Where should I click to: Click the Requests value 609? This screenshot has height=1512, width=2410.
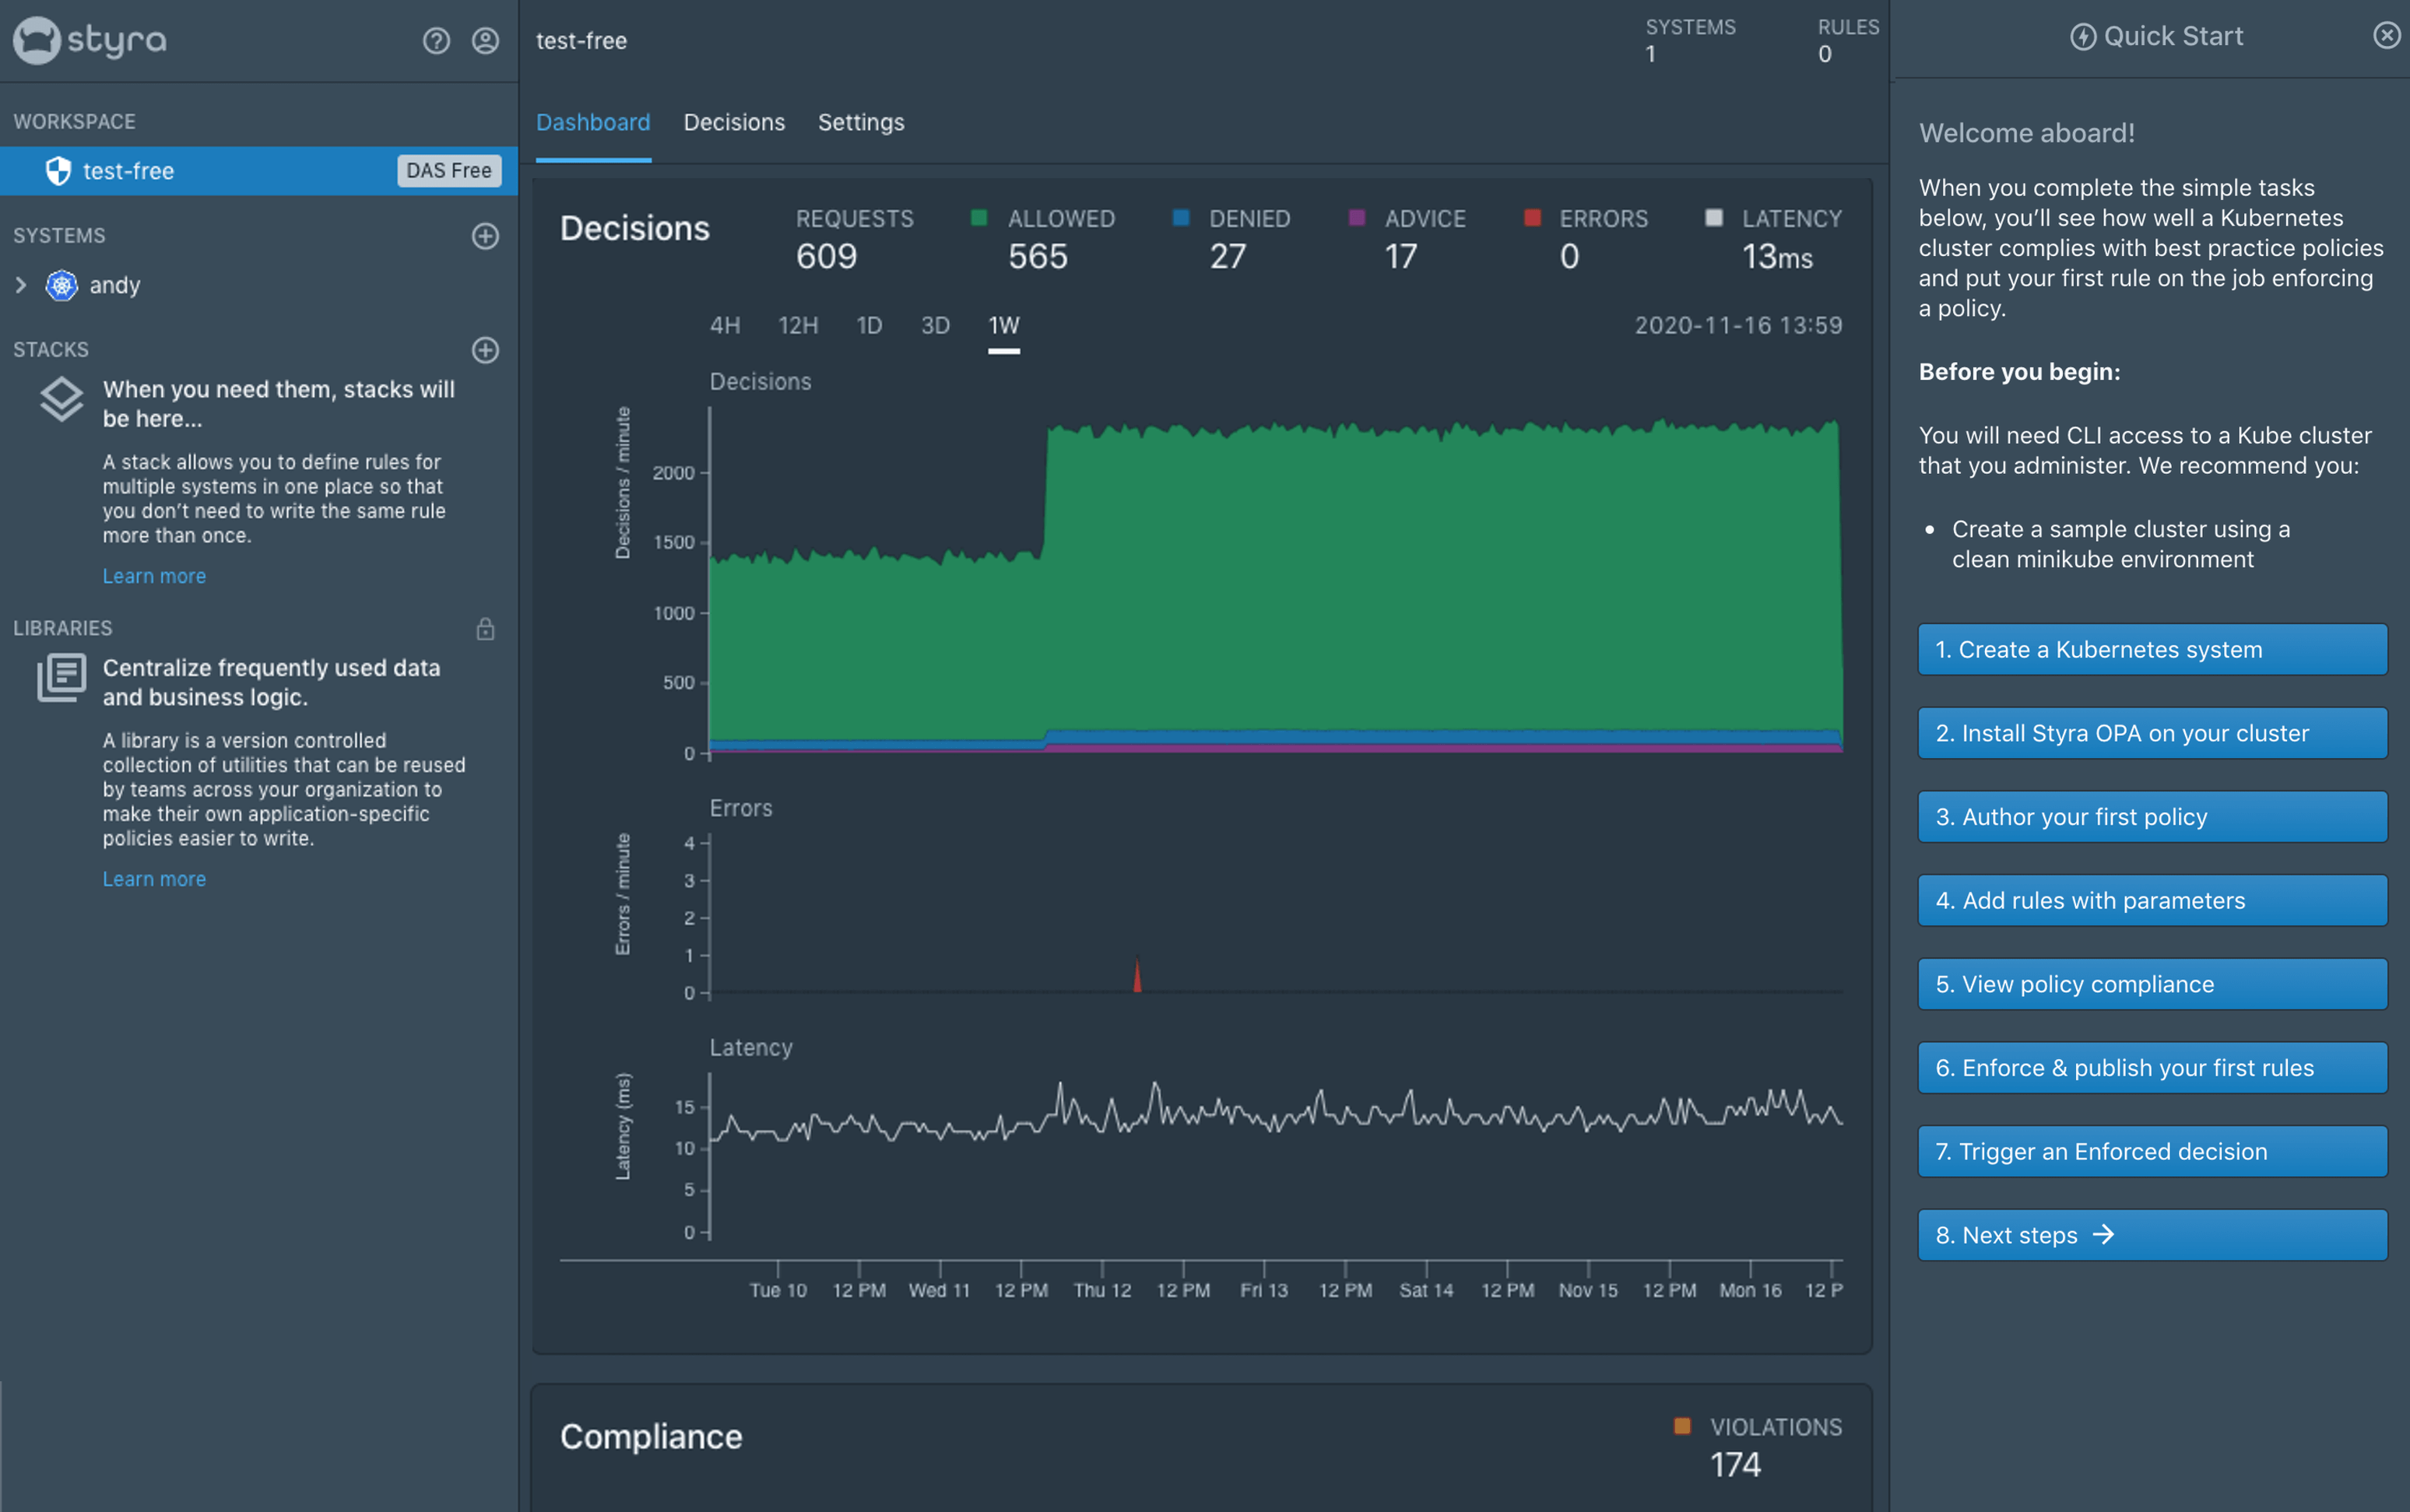(x=826, y=257)
